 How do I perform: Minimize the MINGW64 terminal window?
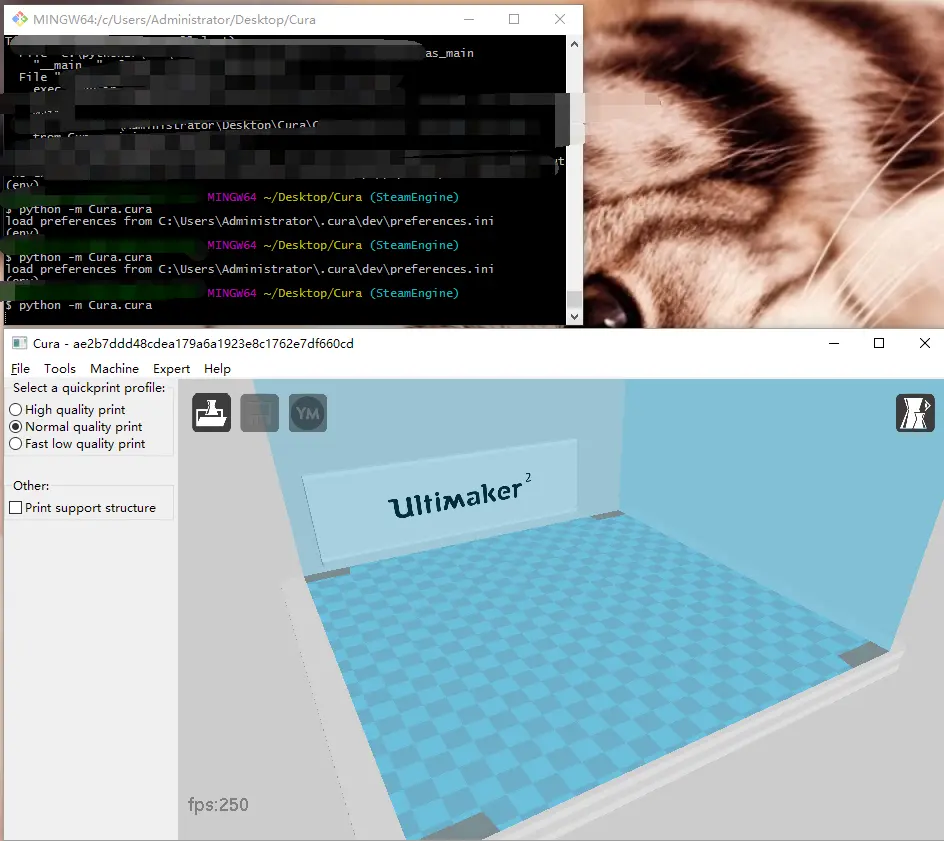click(x=469, y=19)
